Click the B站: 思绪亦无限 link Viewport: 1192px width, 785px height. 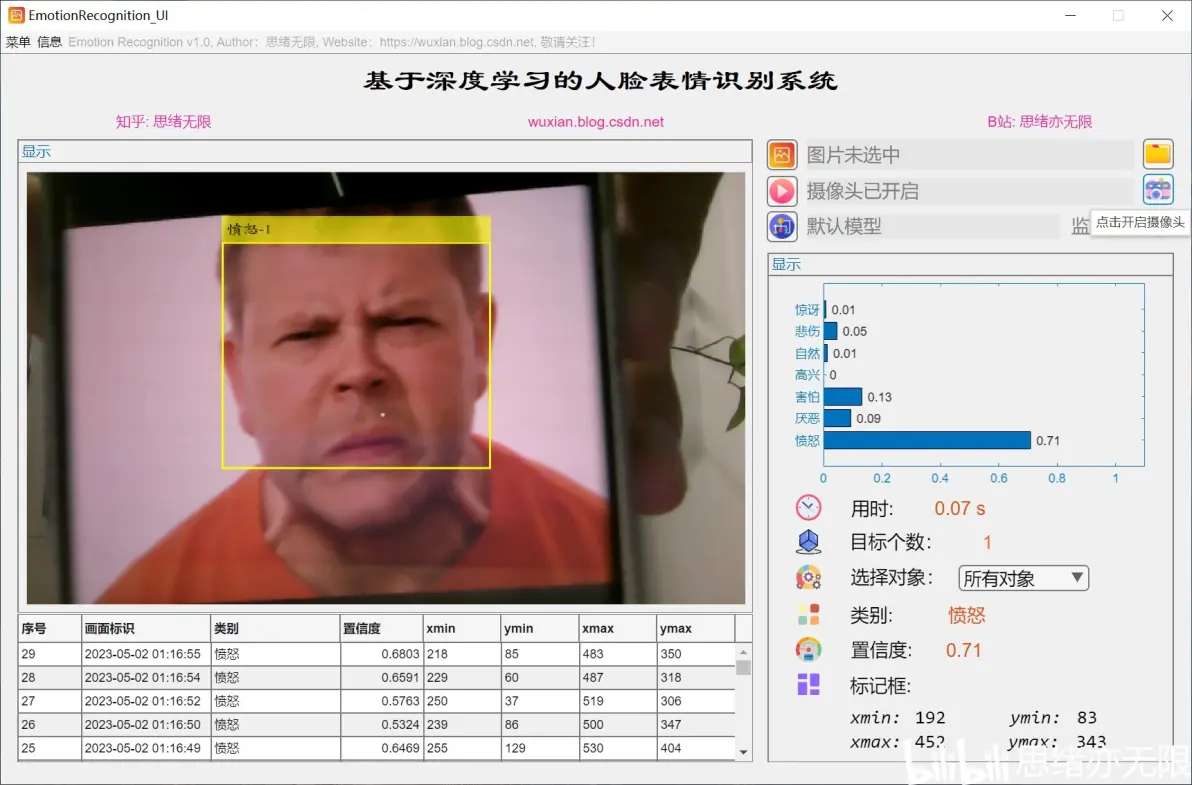[x=1039, y=122]
